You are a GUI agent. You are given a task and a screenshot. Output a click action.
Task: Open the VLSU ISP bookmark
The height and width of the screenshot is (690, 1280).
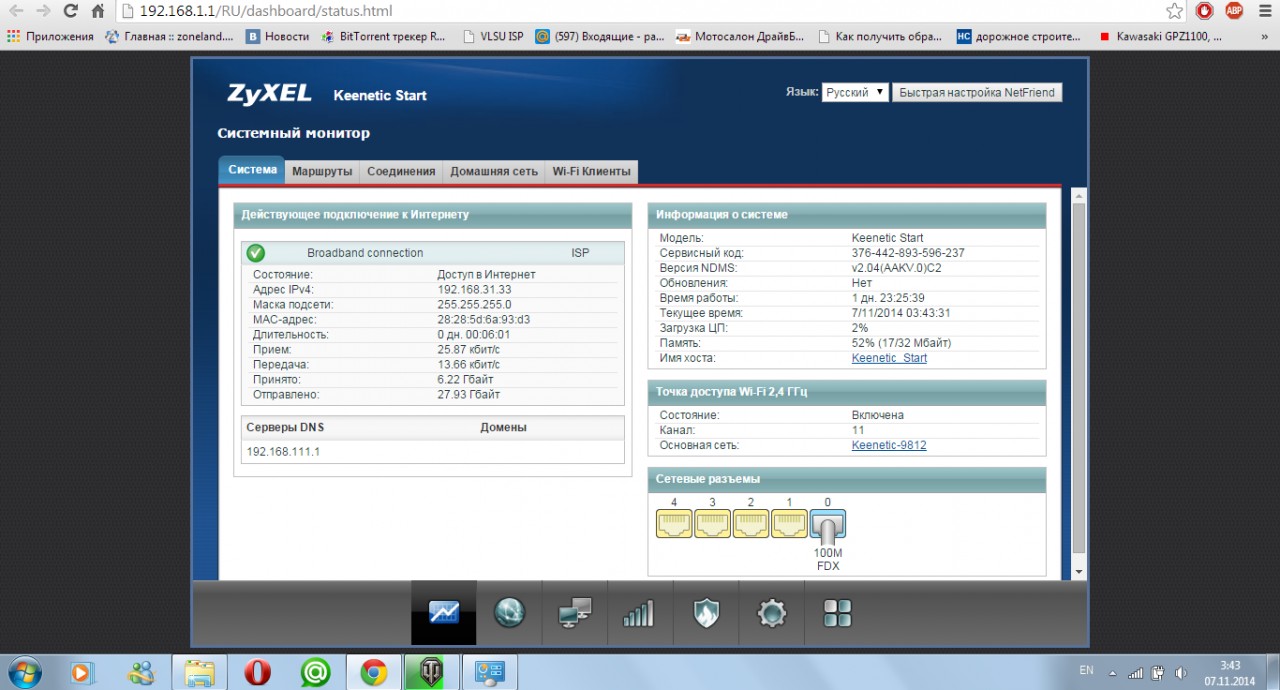tap(493, 36)
